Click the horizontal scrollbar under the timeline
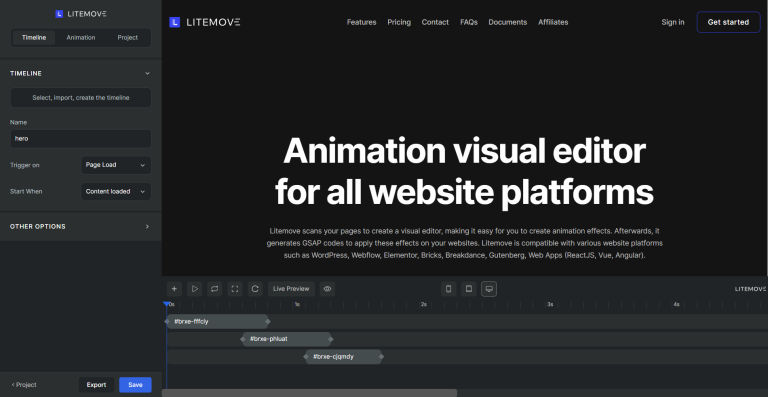This screenshot has width=768, height=397. pyautogui.click(x=310, y=393)
